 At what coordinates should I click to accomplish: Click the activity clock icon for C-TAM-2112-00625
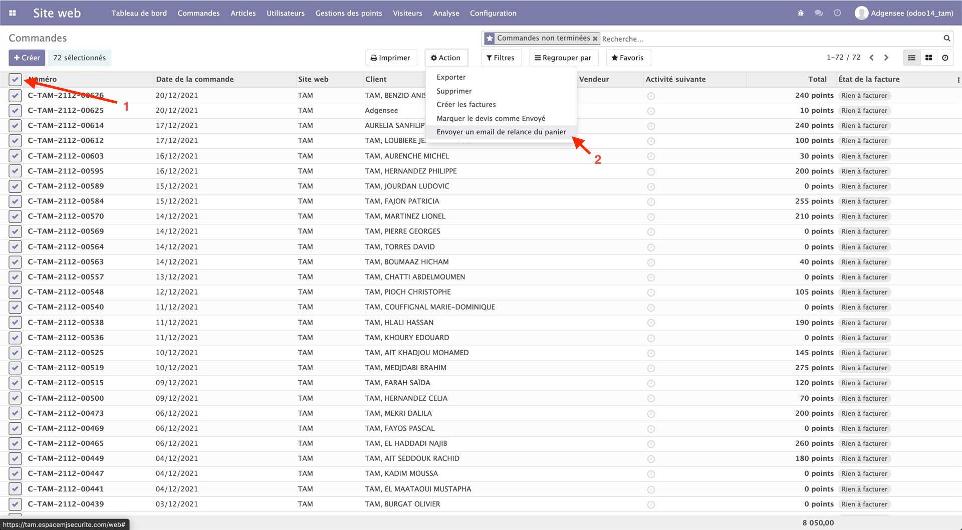coord(651,111)
